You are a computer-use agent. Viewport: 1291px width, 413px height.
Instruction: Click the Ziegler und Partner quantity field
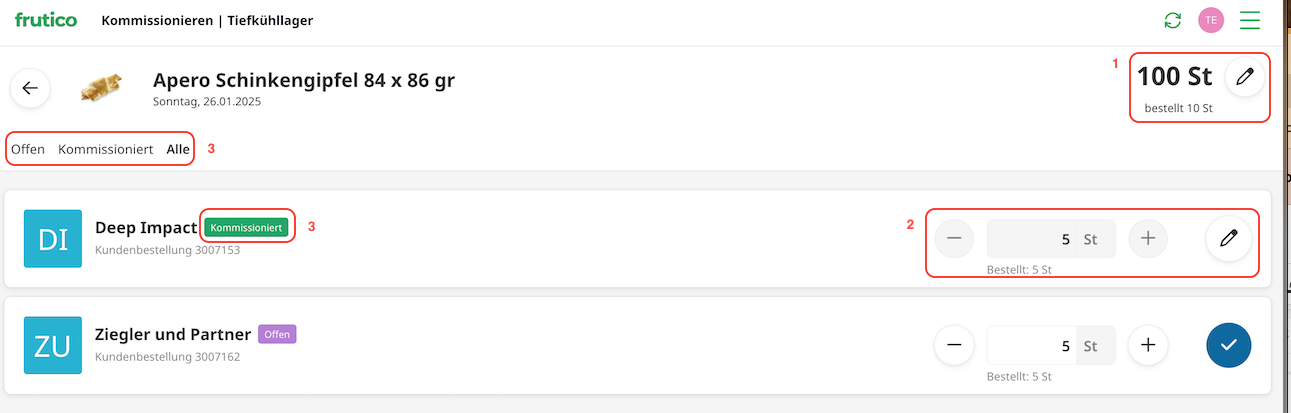pyautogui.click(x=1031, y=346)
